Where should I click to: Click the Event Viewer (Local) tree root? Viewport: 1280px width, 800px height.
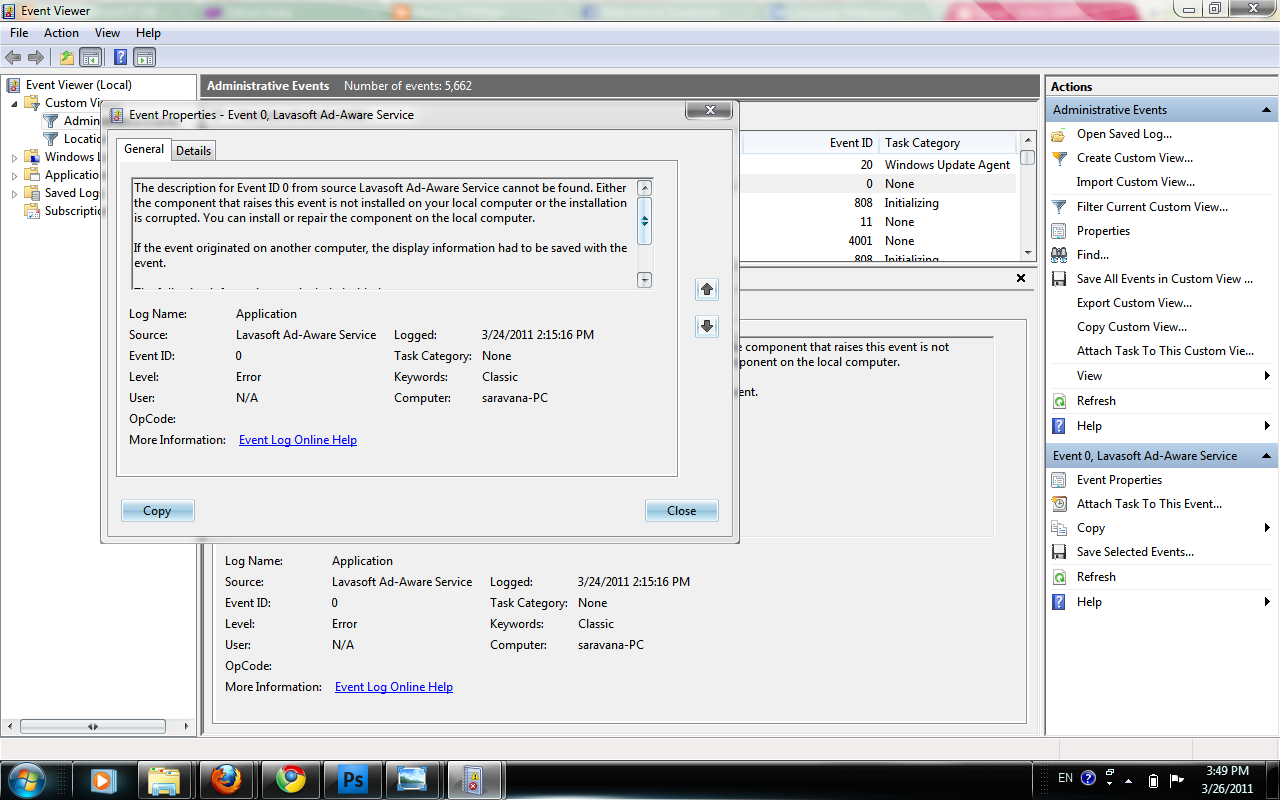pyautogui.click(x=79, y=85)
